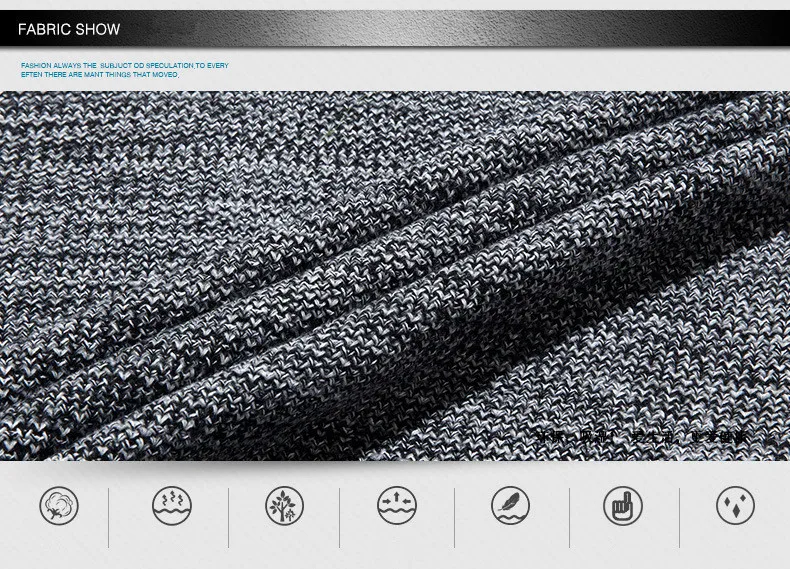Click the tree and plants natural icon
The image size is (790, 569).
click(285, 505)
